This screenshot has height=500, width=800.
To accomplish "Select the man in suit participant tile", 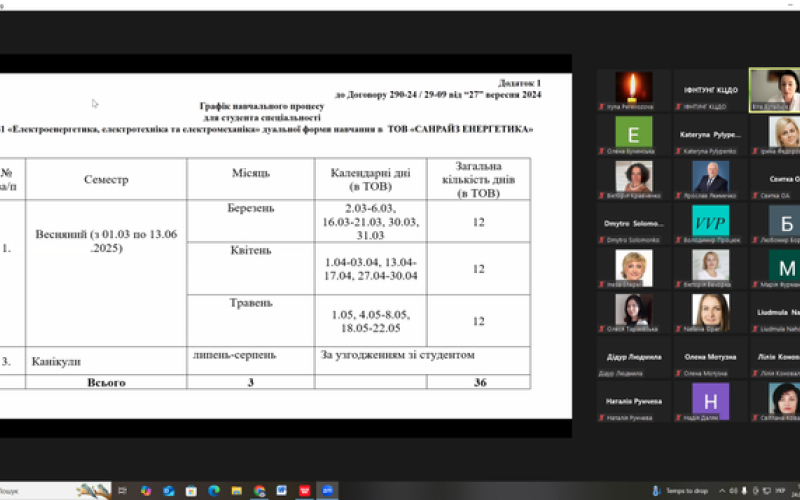I will click(x=710, y=179).
